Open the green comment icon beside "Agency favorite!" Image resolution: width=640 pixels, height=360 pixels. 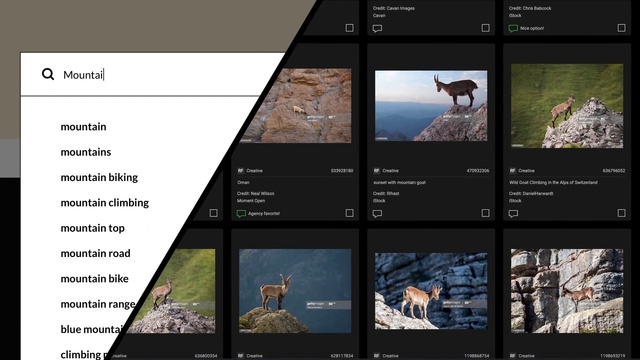click(241, 213)
